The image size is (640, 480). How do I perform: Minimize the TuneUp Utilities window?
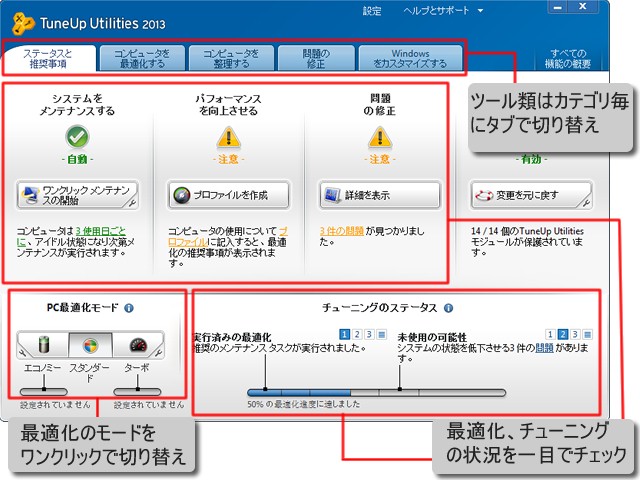click(557, 7)
